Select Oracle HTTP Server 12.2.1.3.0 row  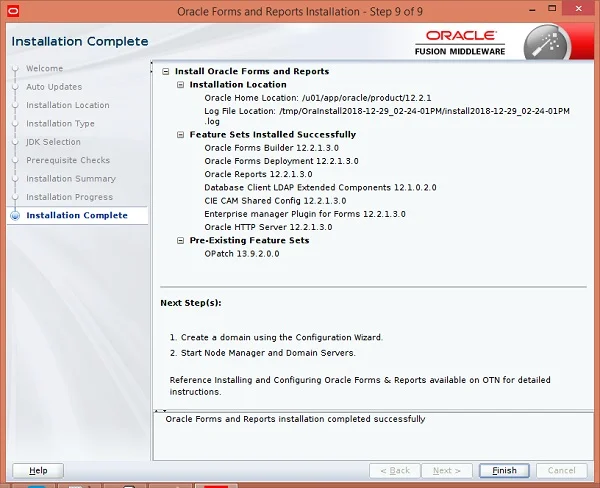(x=268, y=227)
